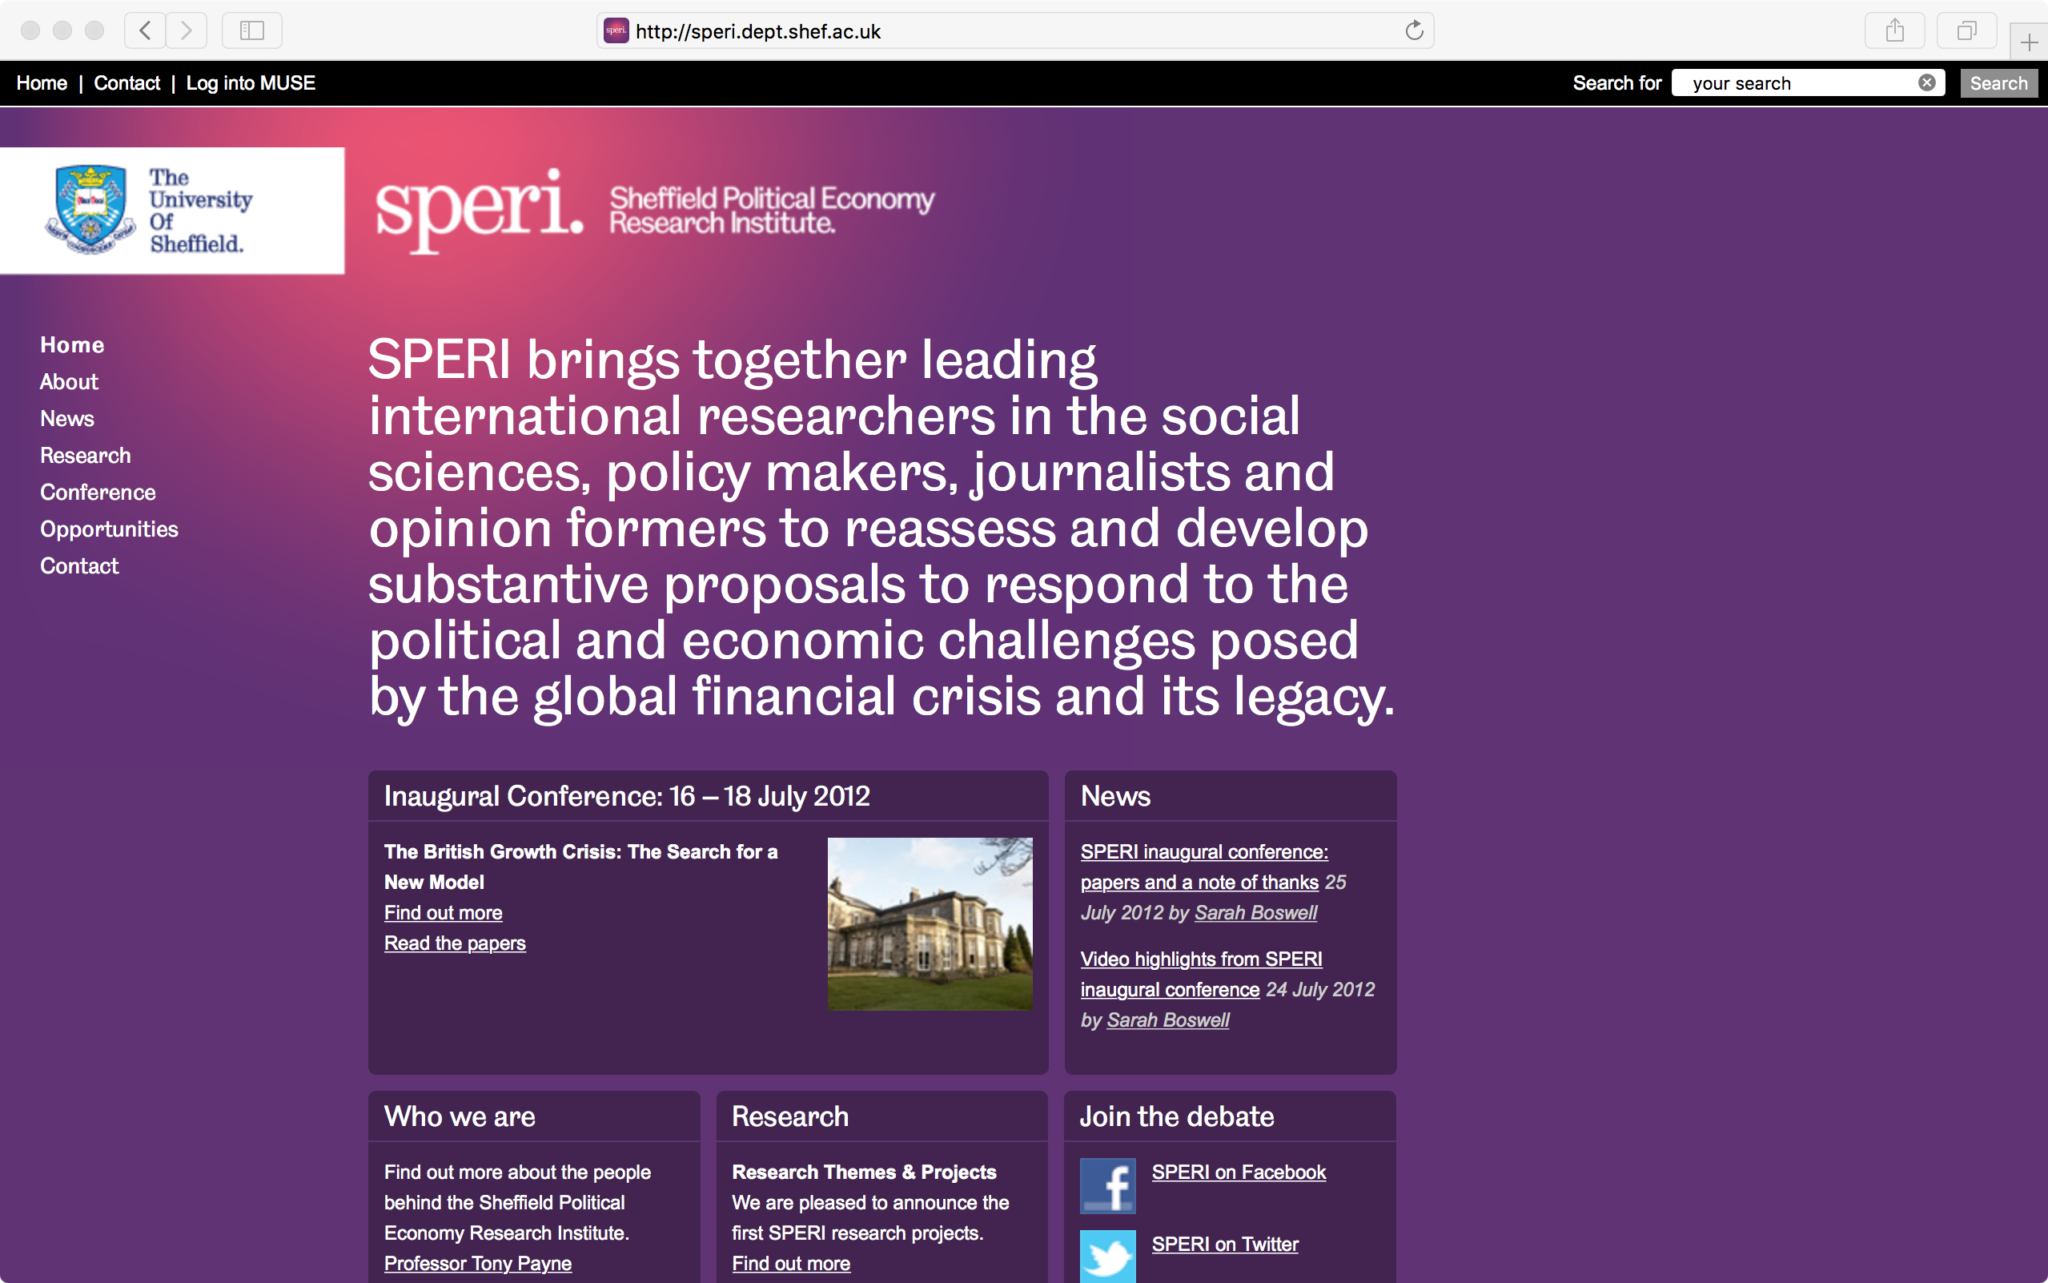Click the 'Join the debate' panel heading
This screenshot has height=1283, width=2048.
click(x=1177, y=1117)
